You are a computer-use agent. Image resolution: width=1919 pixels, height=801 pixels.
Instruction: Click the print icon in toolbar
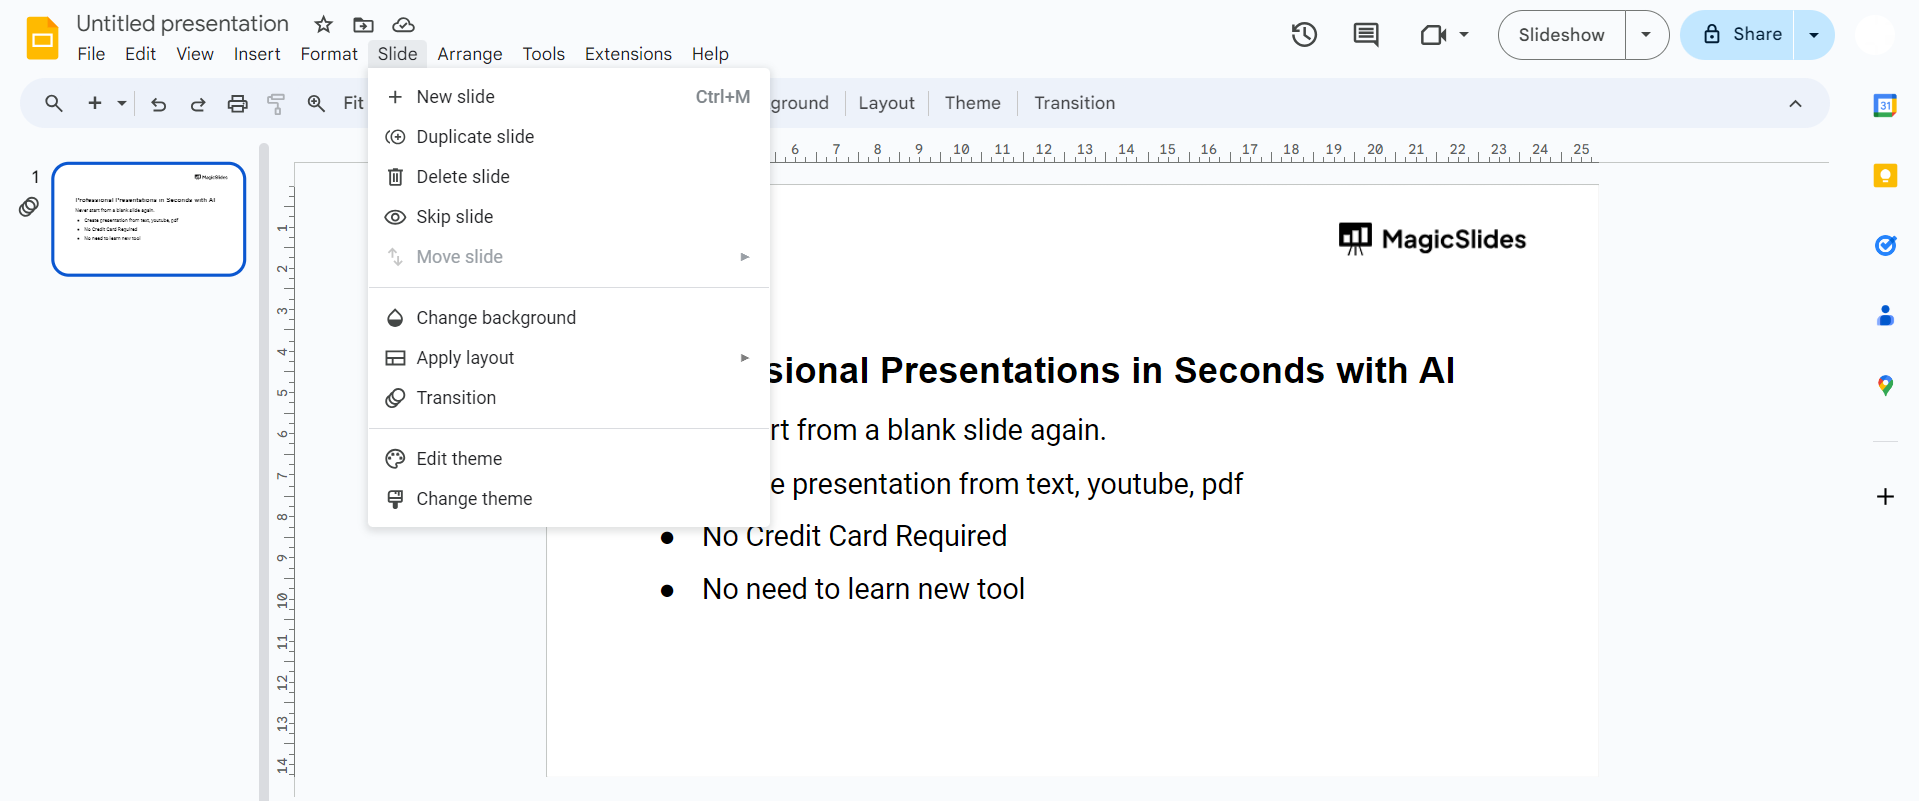pyautogui.click(x=237, y=103)
